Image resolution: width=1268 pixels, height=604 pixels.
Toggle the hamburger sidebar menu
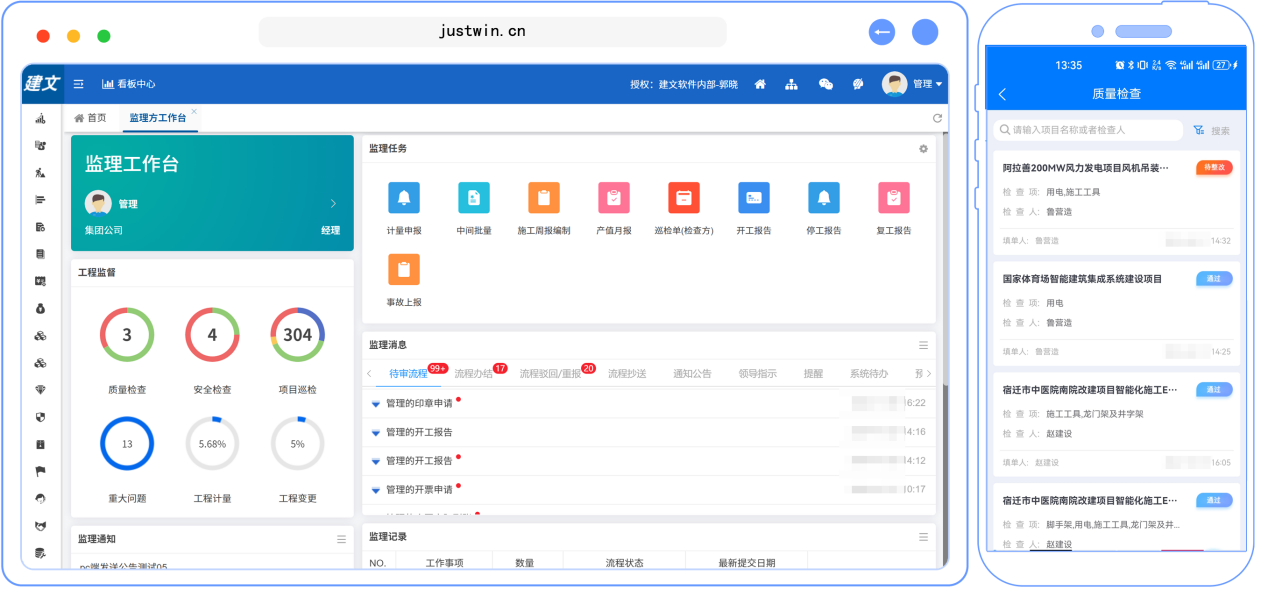79,85
